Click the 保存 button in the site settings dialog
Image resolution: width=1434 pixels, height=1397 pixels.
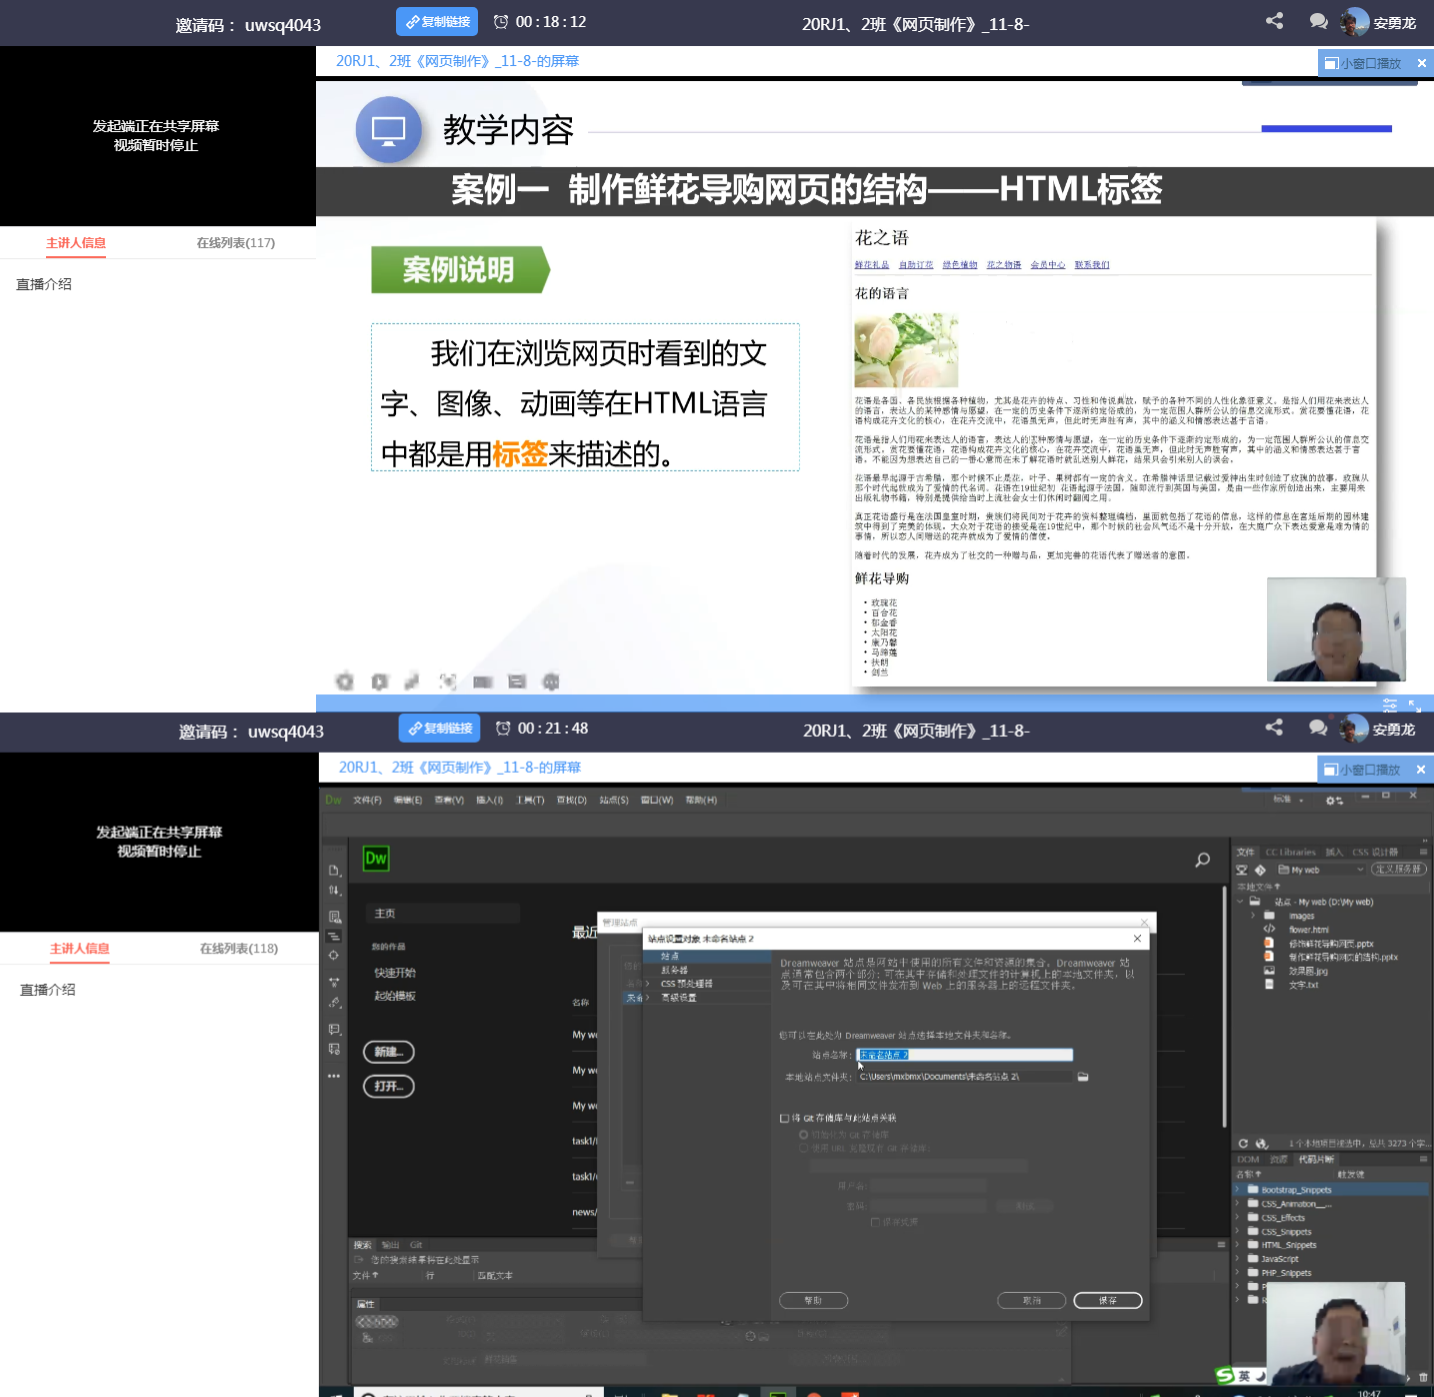click(x=1107, y=1300)
